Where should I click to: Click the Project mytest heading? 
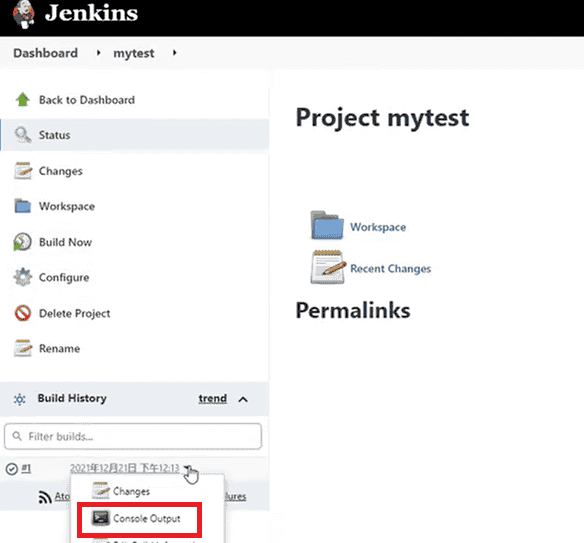(x=382, y=118)
